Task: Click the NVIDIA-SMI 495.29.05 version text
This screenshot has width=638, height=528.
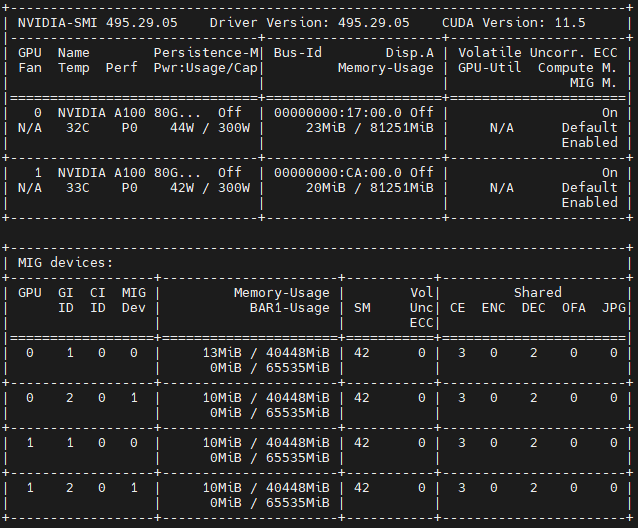Action: pos(98,23)
